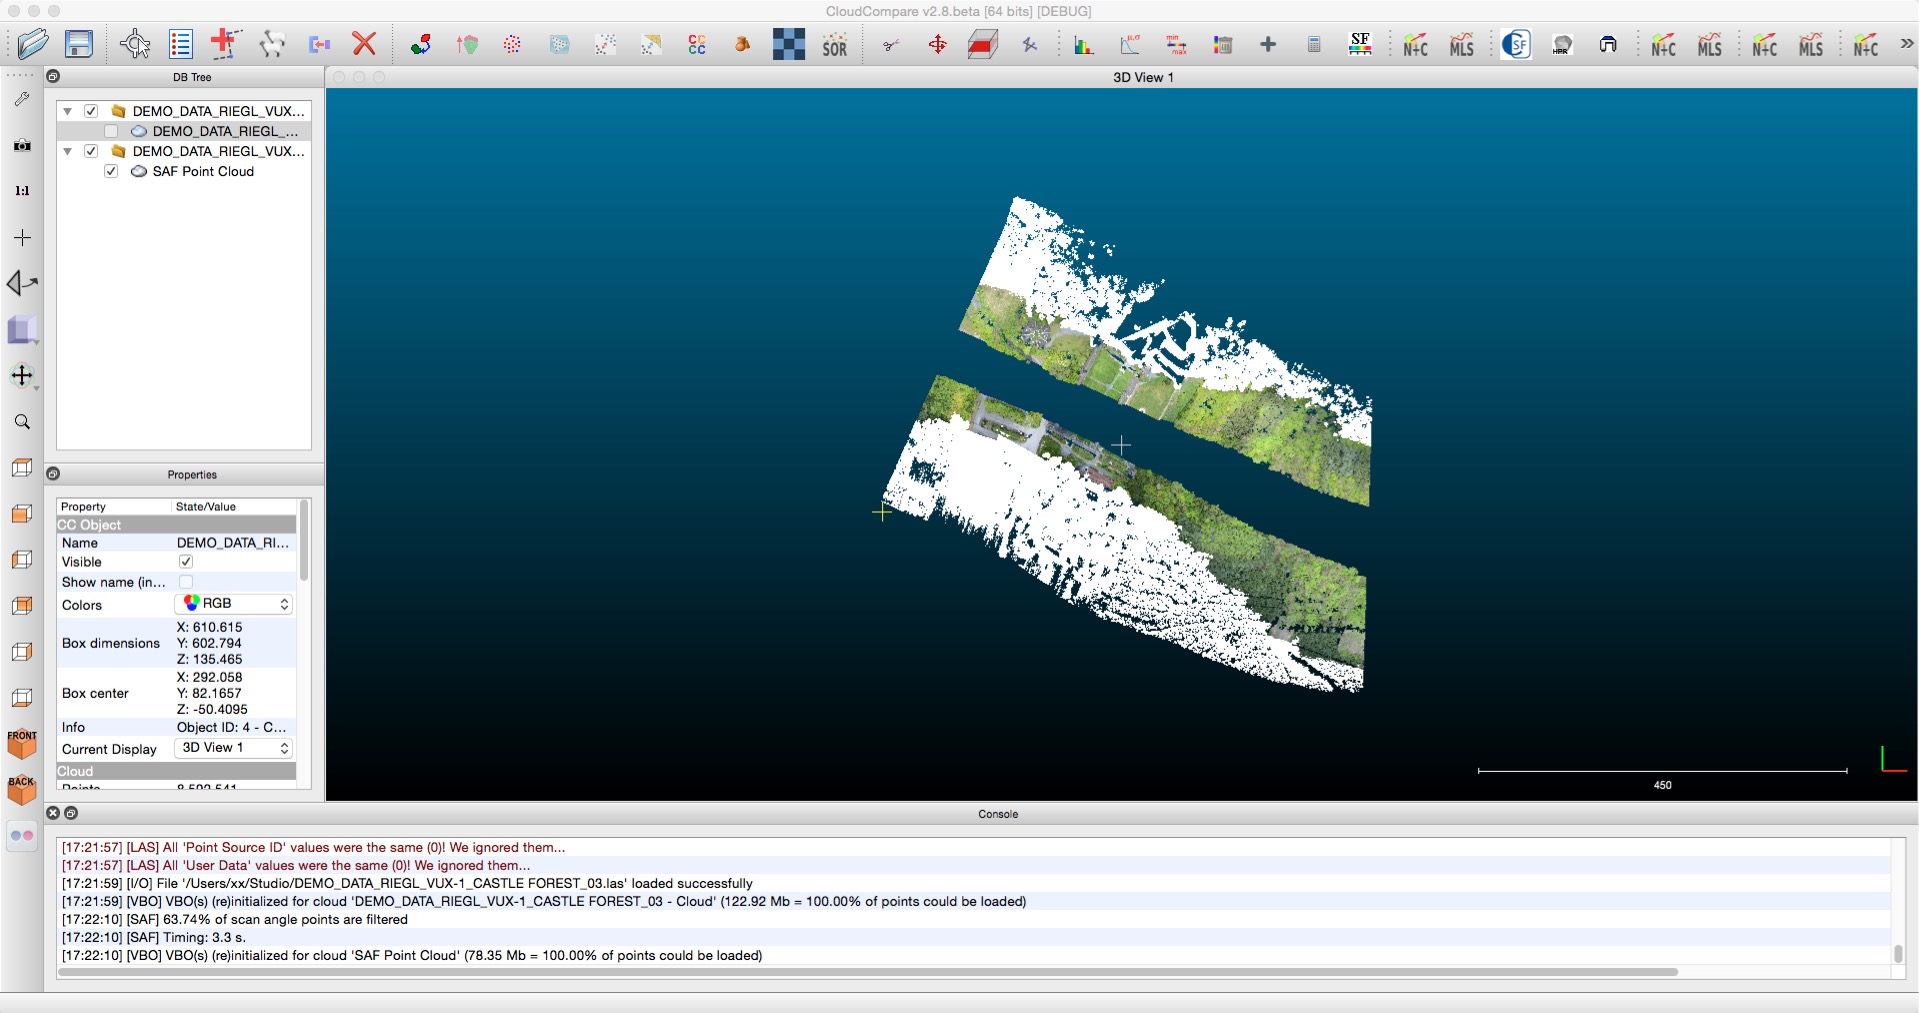Zoom to selection with magnifier icon

click(22, 422)
